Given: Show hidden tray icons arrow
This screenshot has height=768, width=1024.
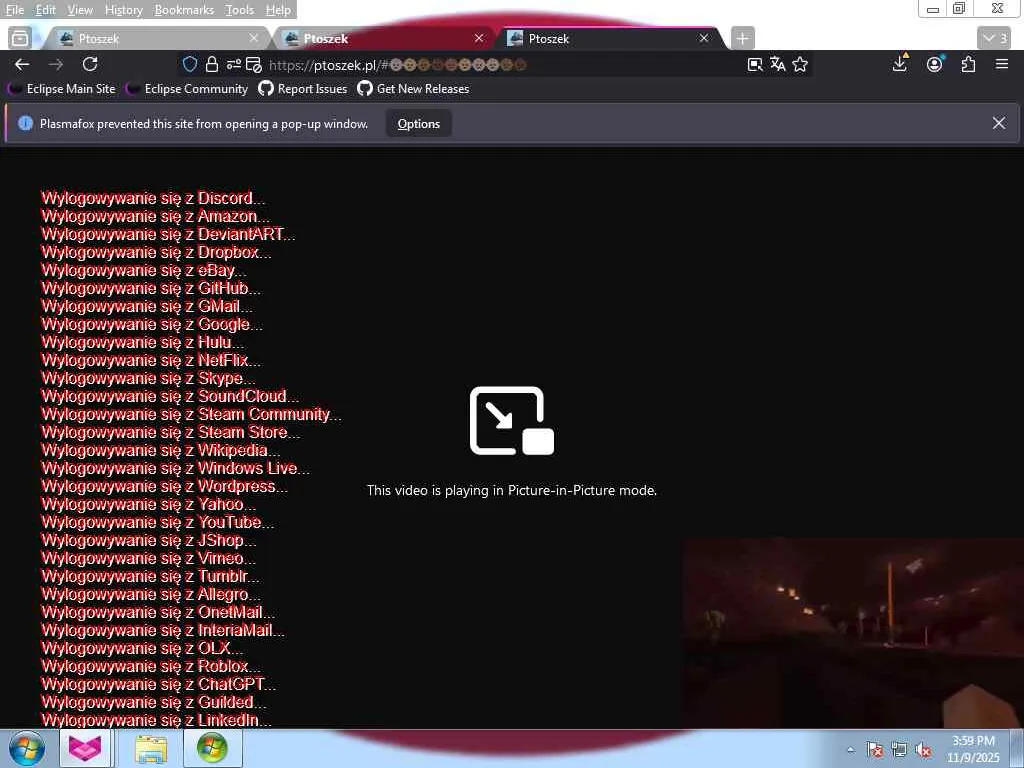Looking at the screenshot, I should pos(850,750).
